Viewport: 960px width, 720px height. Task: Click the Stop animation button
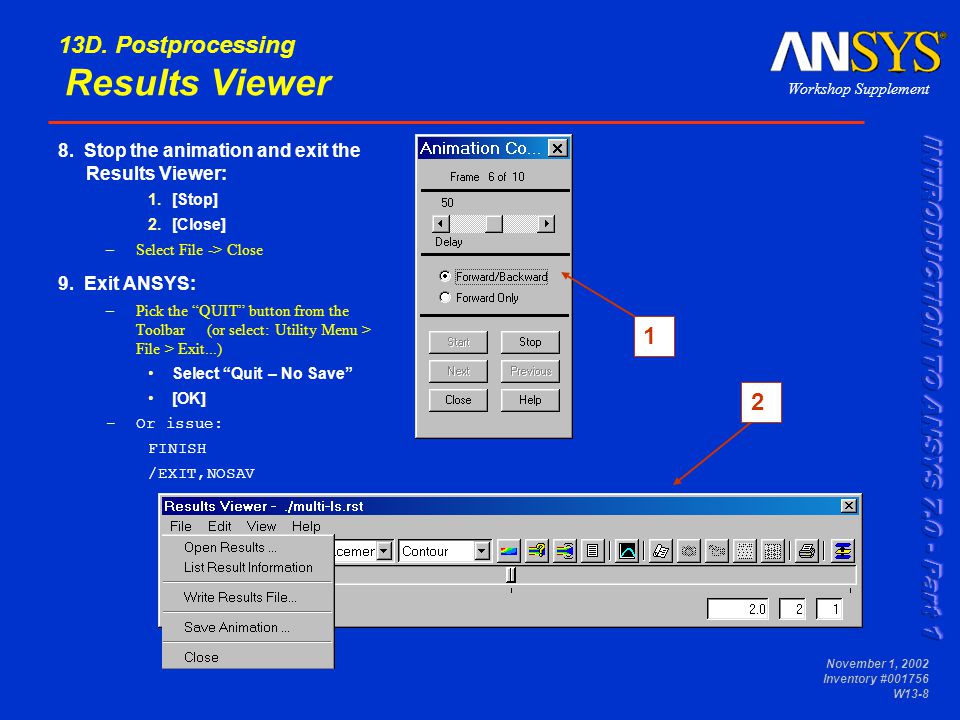[530, 342]
